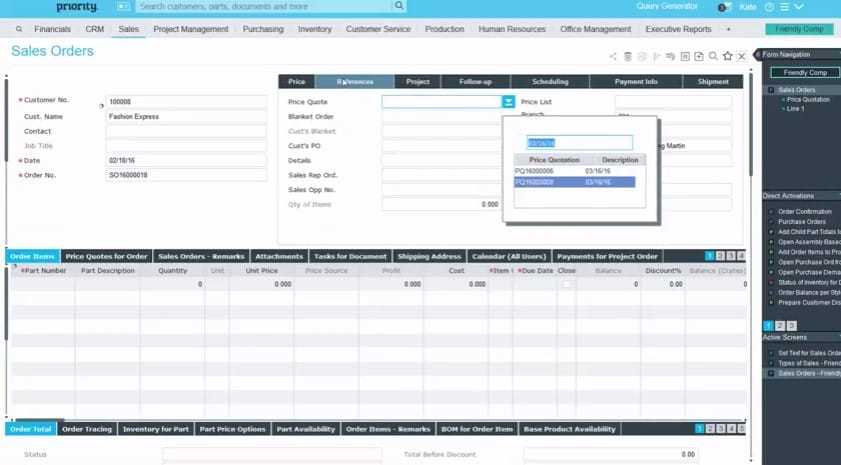Toggle the Close checkbox in first order row

567,284
